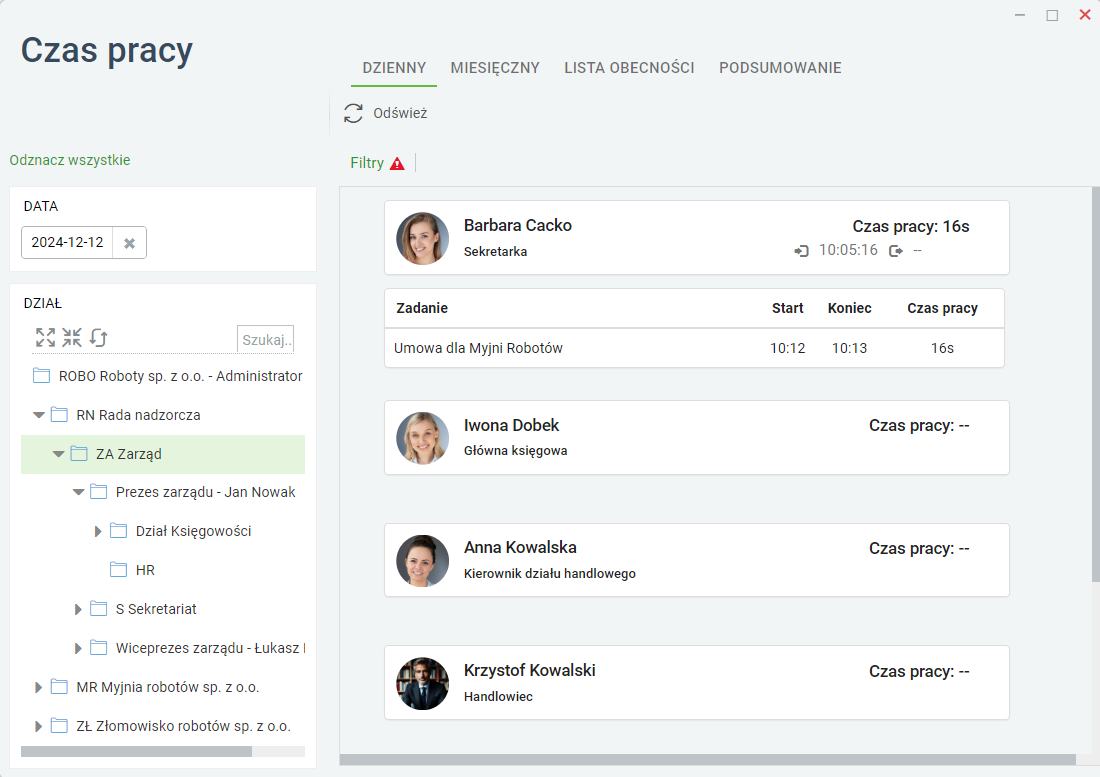Click the Odśwież refresh icon
Image resolution: width=1100 pixels, height=777 pixels.
coord(353,113)
